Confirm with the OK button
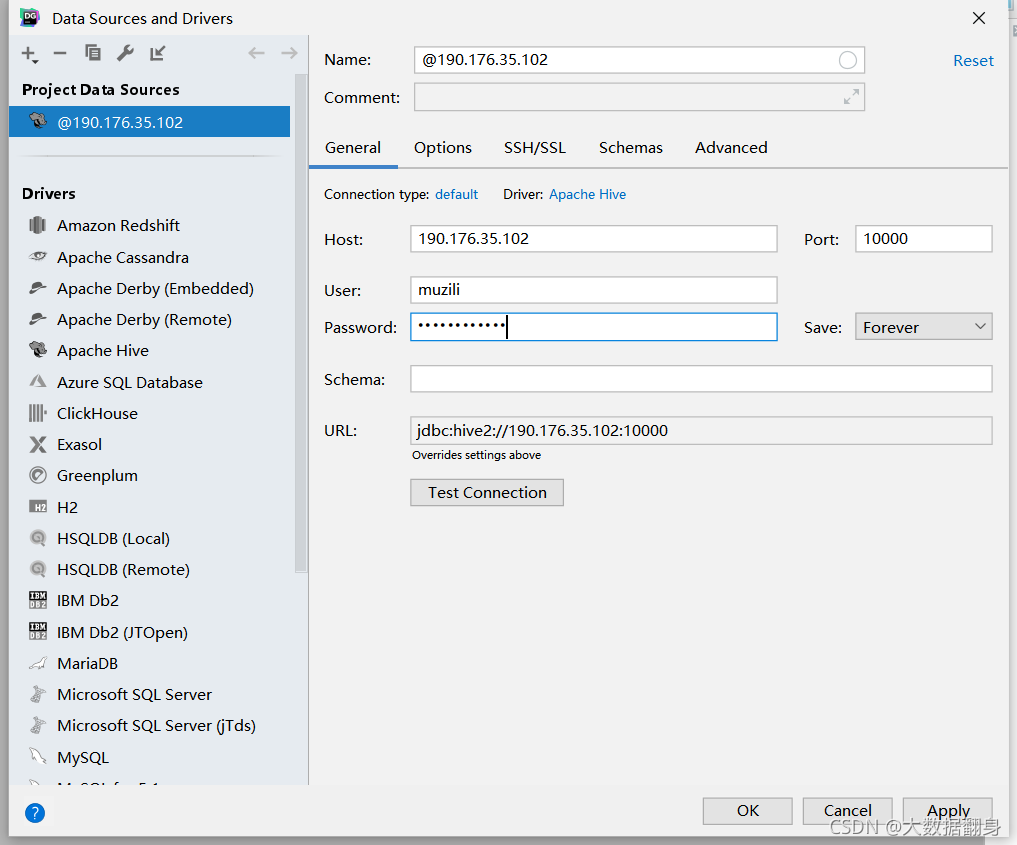 coord(748,811)
